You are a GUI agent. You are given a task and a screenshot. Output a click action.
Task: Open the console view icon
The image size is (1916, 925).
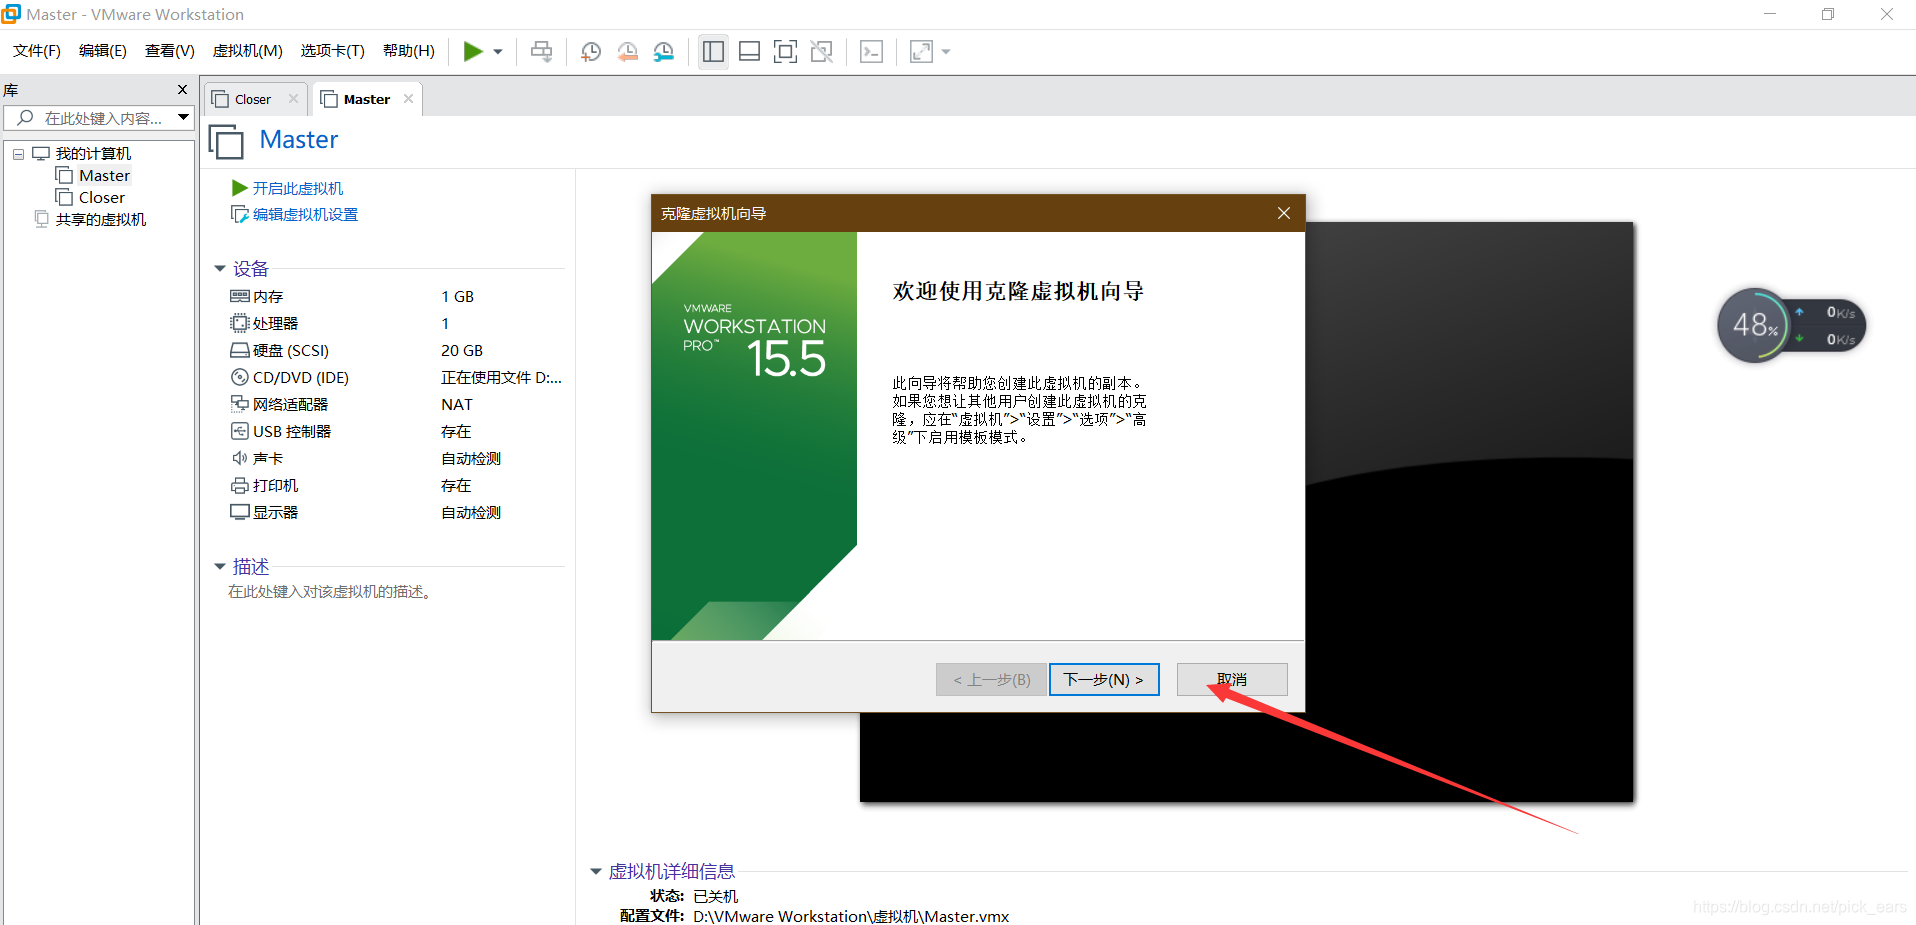[x=871, y=51]
